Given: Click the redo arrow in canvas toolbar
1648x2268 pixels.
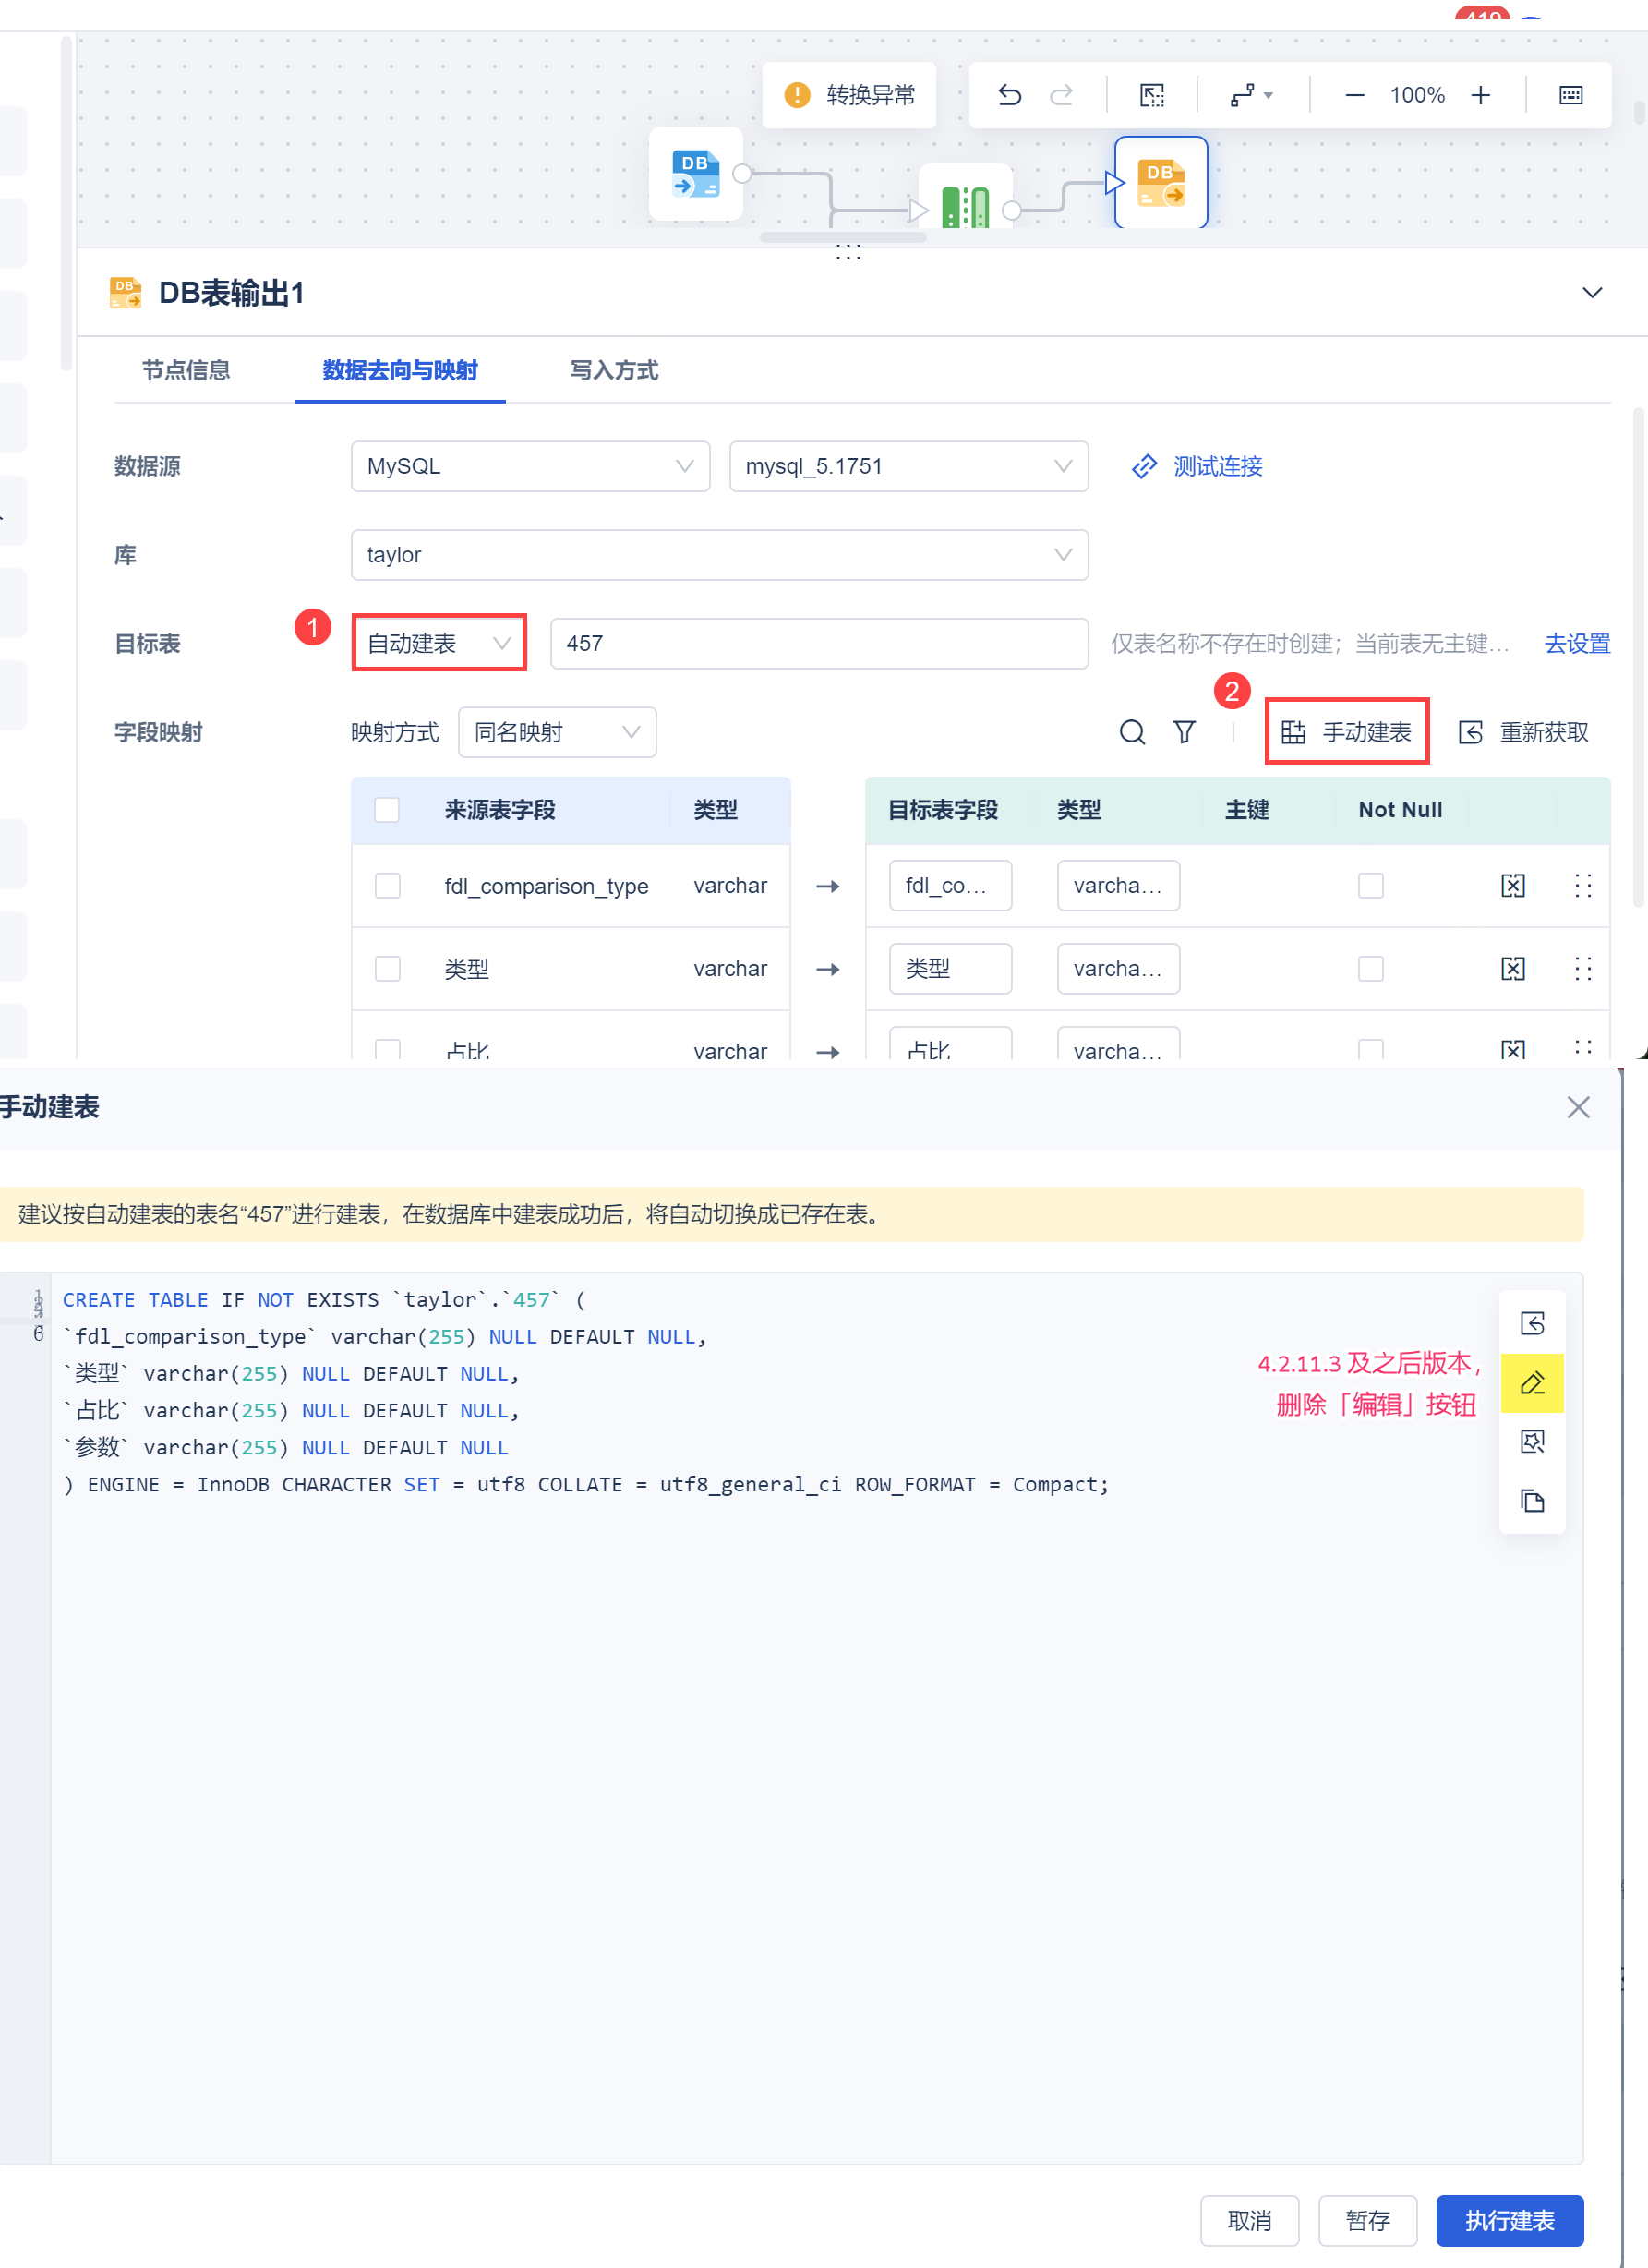Looking at the screenshot, I should coord(1061,95).
